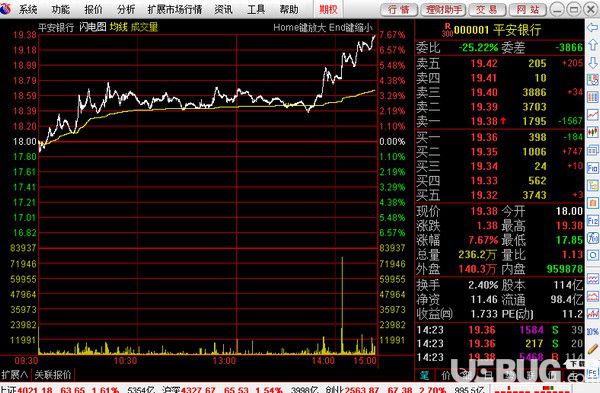Toggle the 成交量 volume indicator

click(x=144, y=27)
